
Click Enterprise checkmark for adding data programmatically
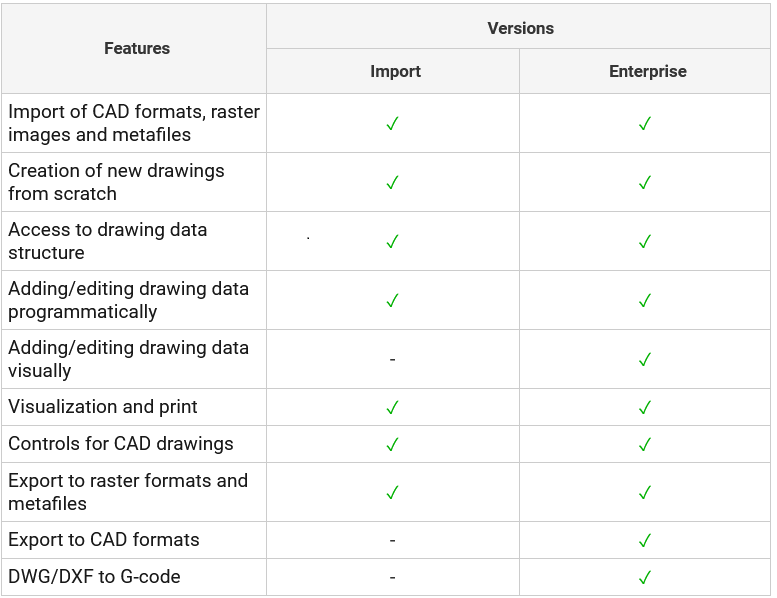(x=645, y=301)
